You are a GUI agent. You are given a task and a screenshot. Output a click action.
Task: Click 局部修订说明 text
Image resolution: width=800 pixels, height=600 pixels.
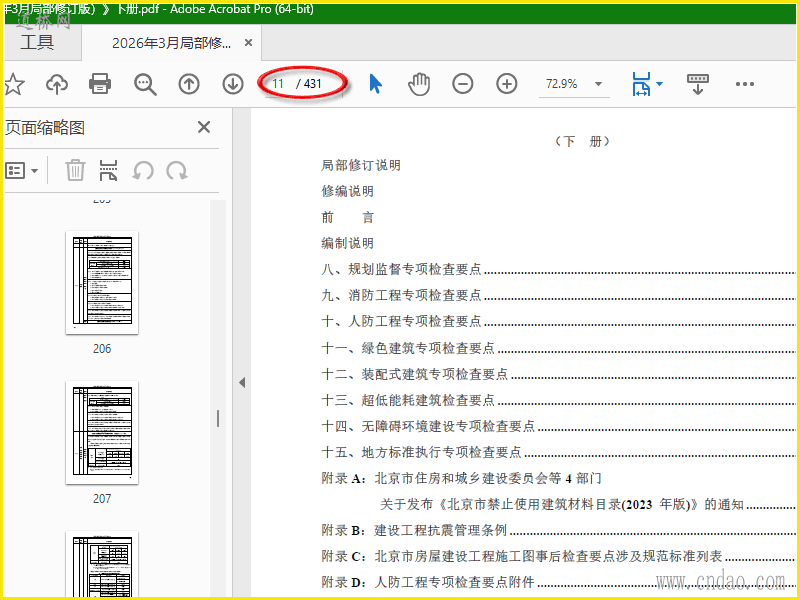tap(361, 165)
